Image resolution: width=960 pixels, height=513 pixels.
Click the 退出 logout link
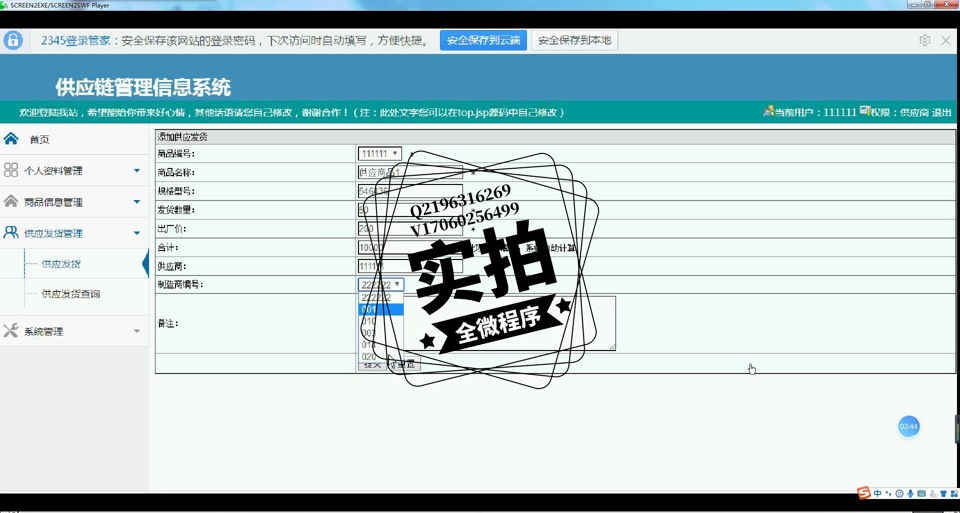click(x=942, y=113)
